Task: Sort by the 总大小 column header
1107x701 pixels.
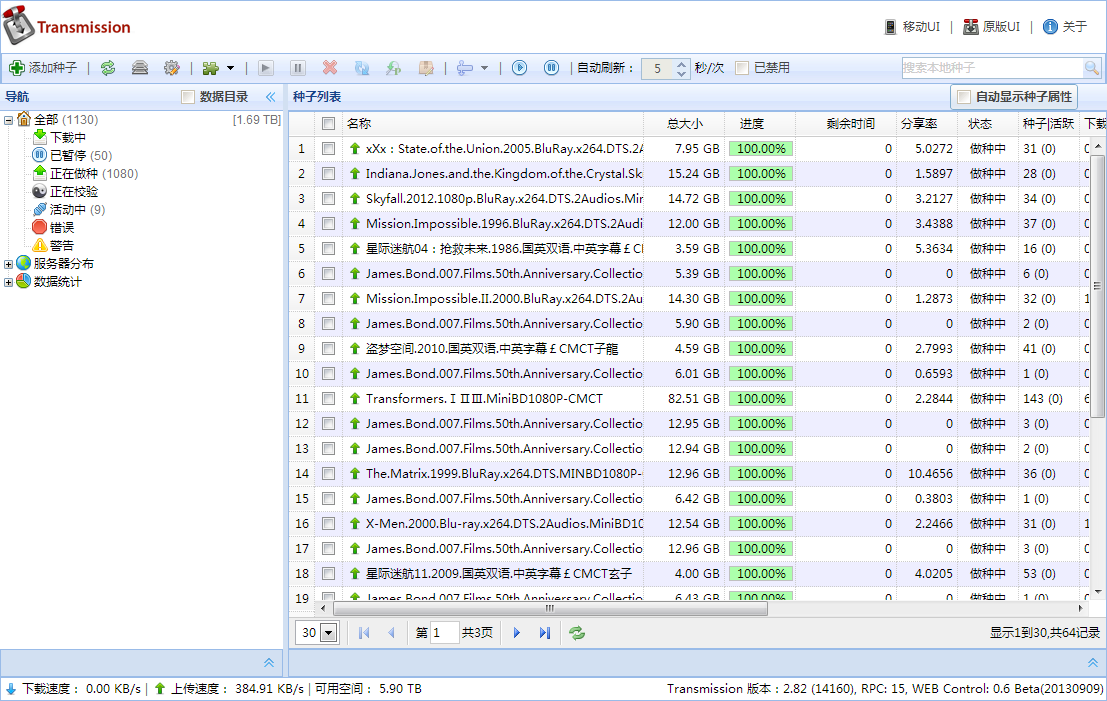Action: click(x=683, y=124)
